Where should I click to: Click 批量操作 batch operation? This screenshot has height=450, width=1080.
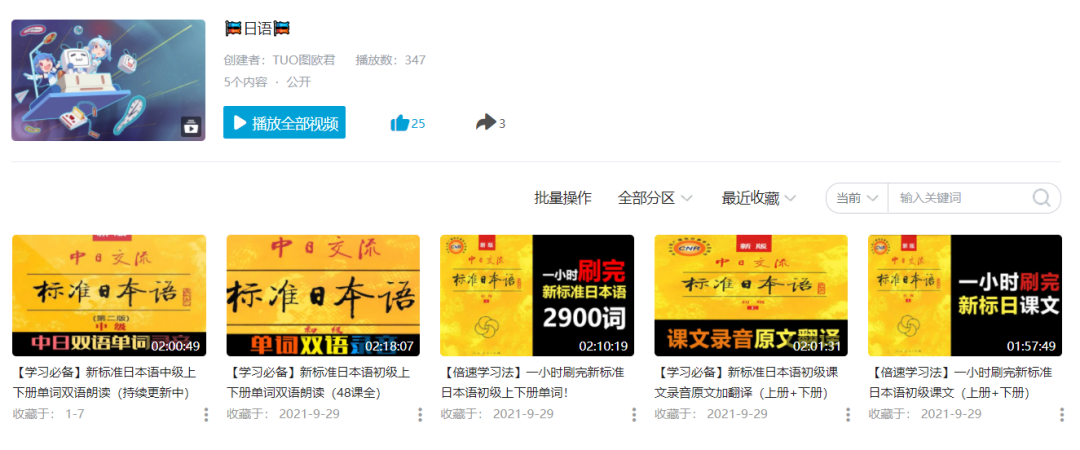tap(563, 198)
